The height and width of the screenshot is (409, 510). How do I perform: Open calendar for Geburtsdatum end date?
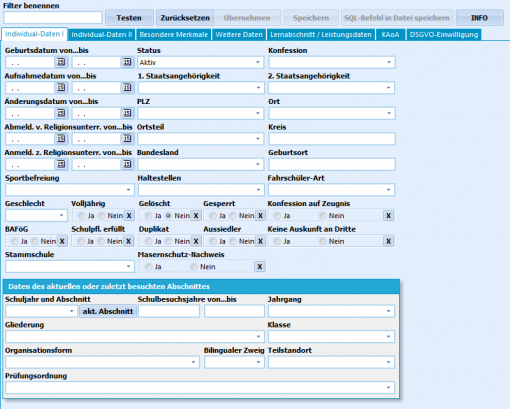tap(127, 62)
